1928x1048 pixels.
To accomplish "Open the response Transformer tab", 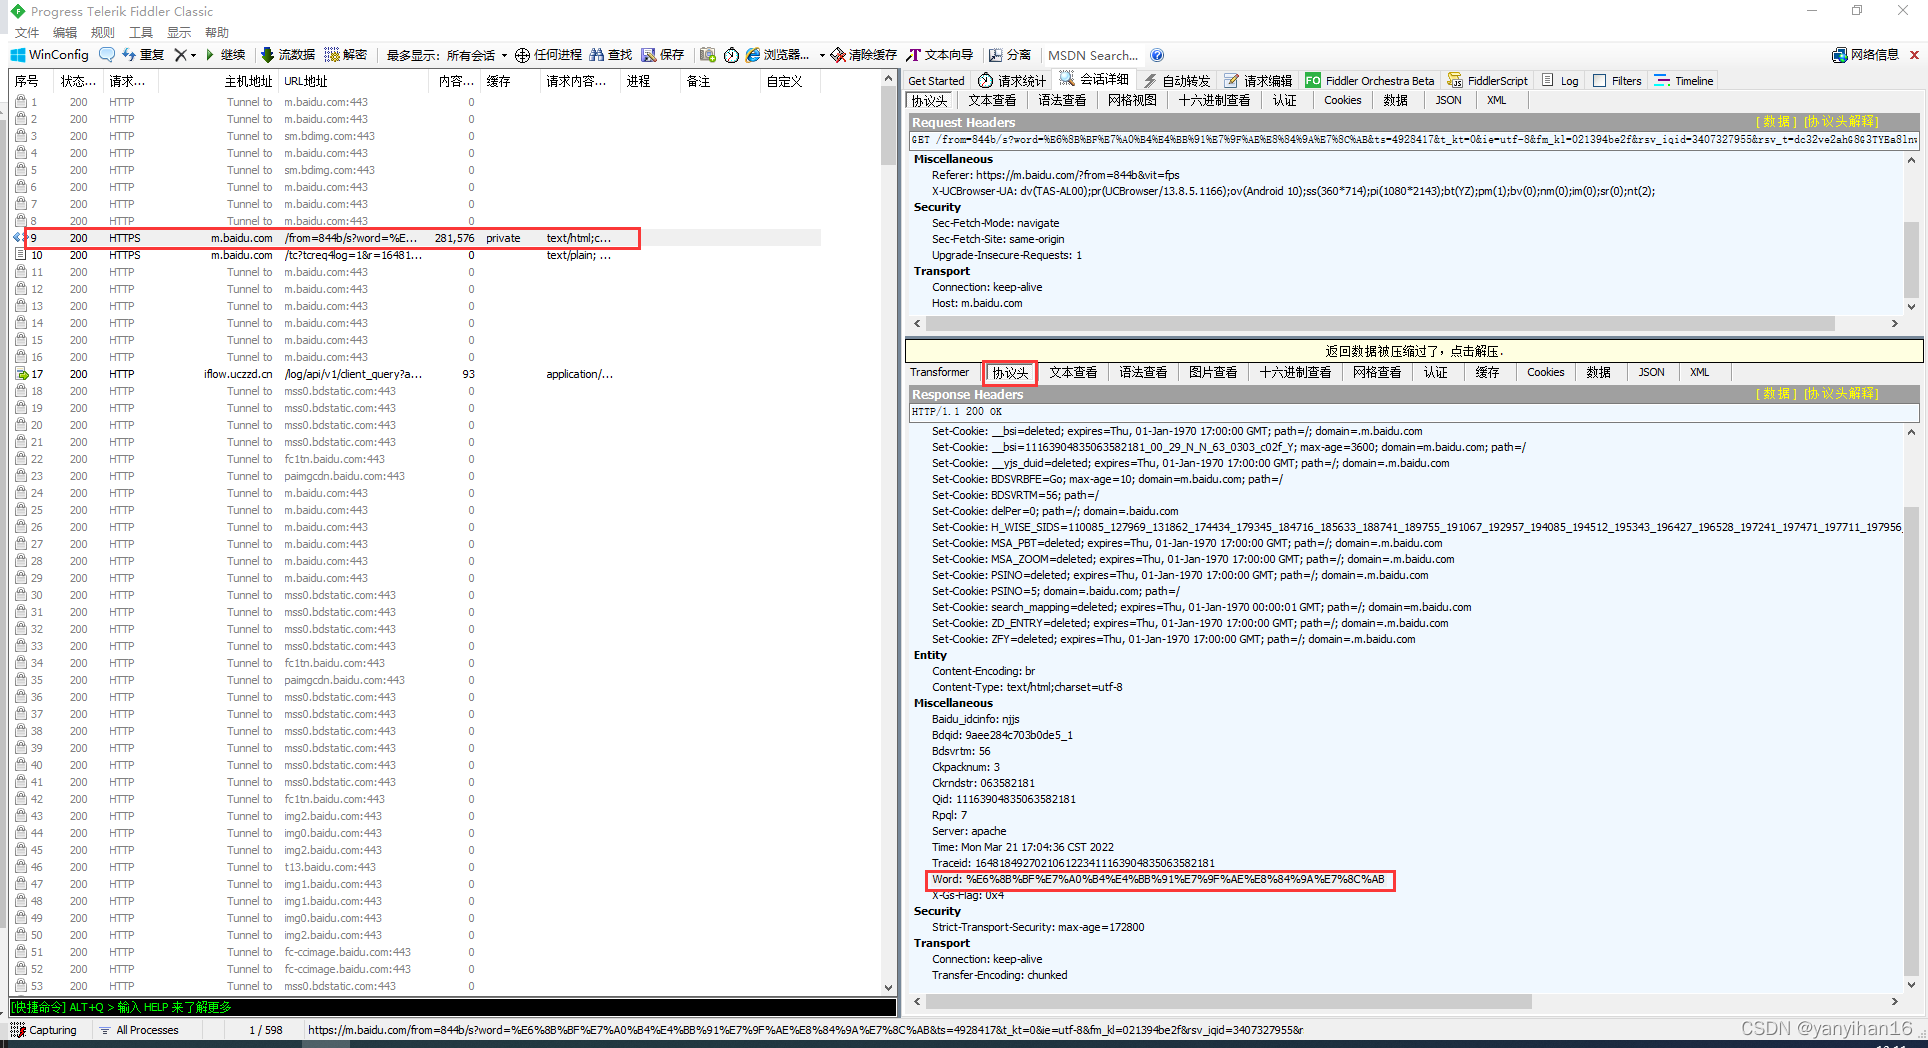I will pyautogui.click(x=940, y=372).
